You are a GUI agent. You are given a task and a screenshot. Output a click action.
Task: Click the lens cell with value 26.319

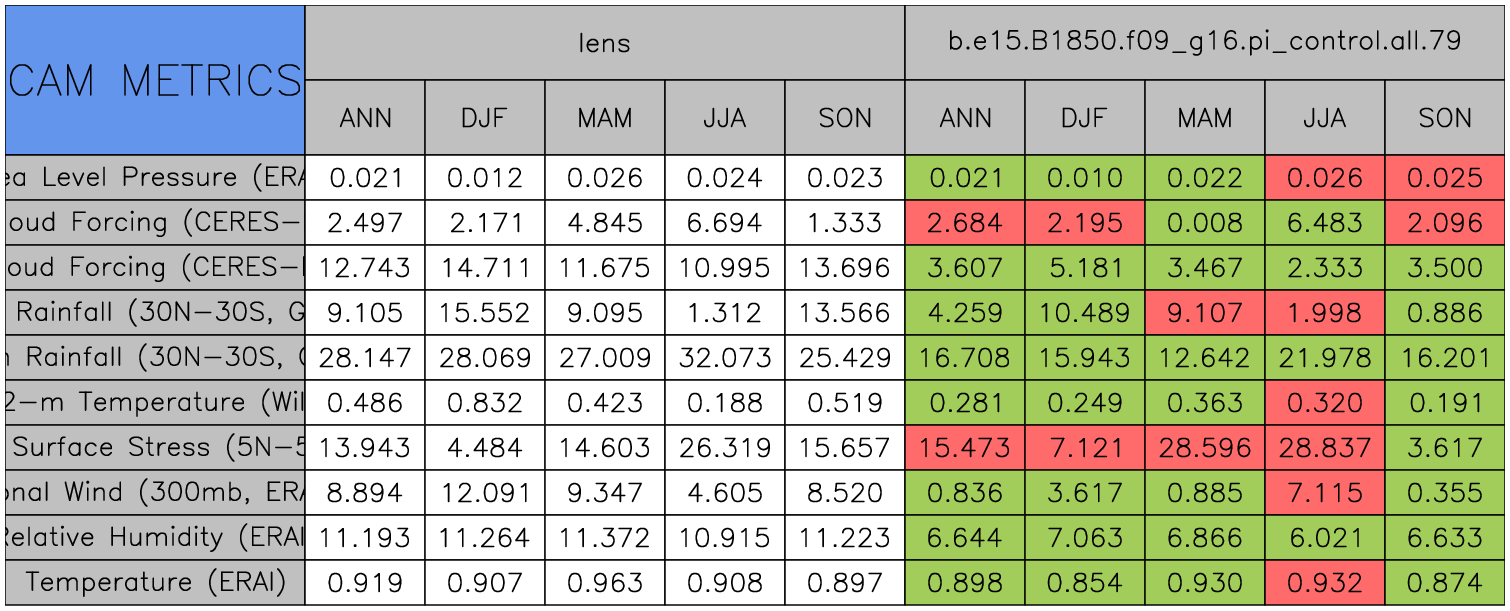(x=724, y=448)
